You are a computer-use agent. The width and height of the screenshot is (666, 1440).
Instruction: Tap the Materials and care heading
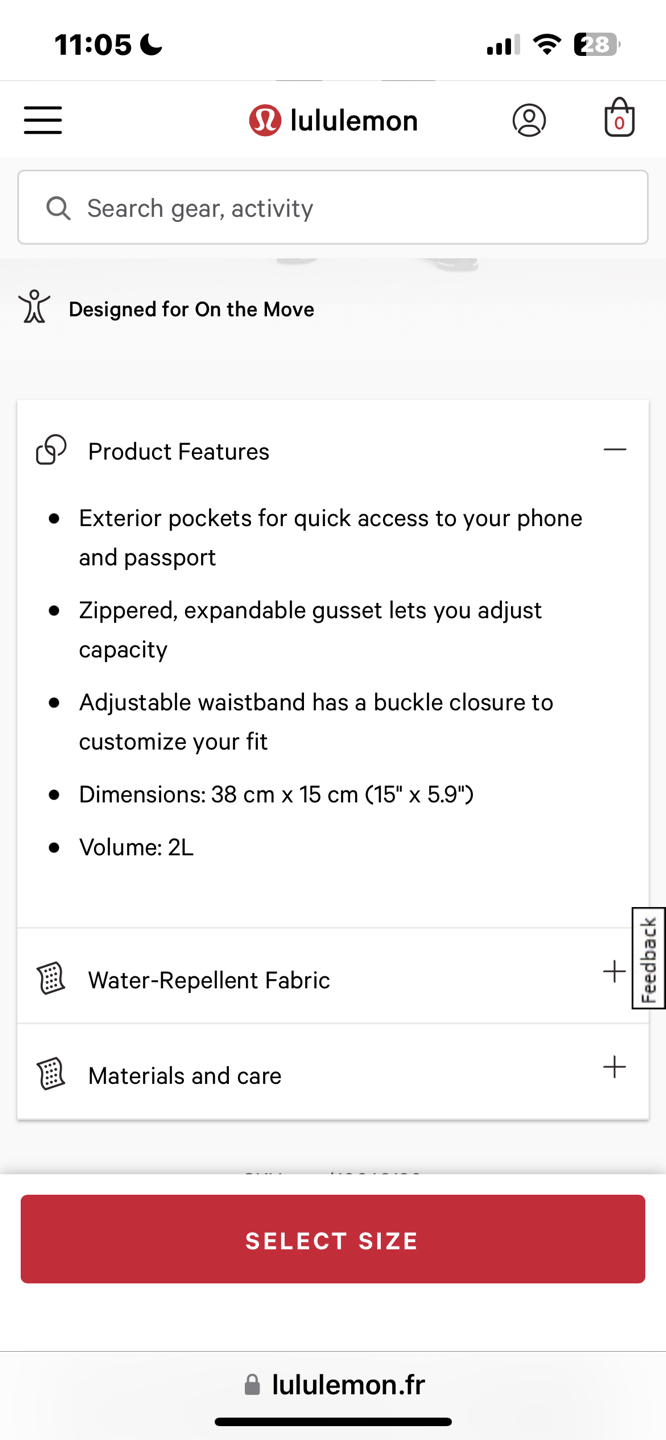185,1076
